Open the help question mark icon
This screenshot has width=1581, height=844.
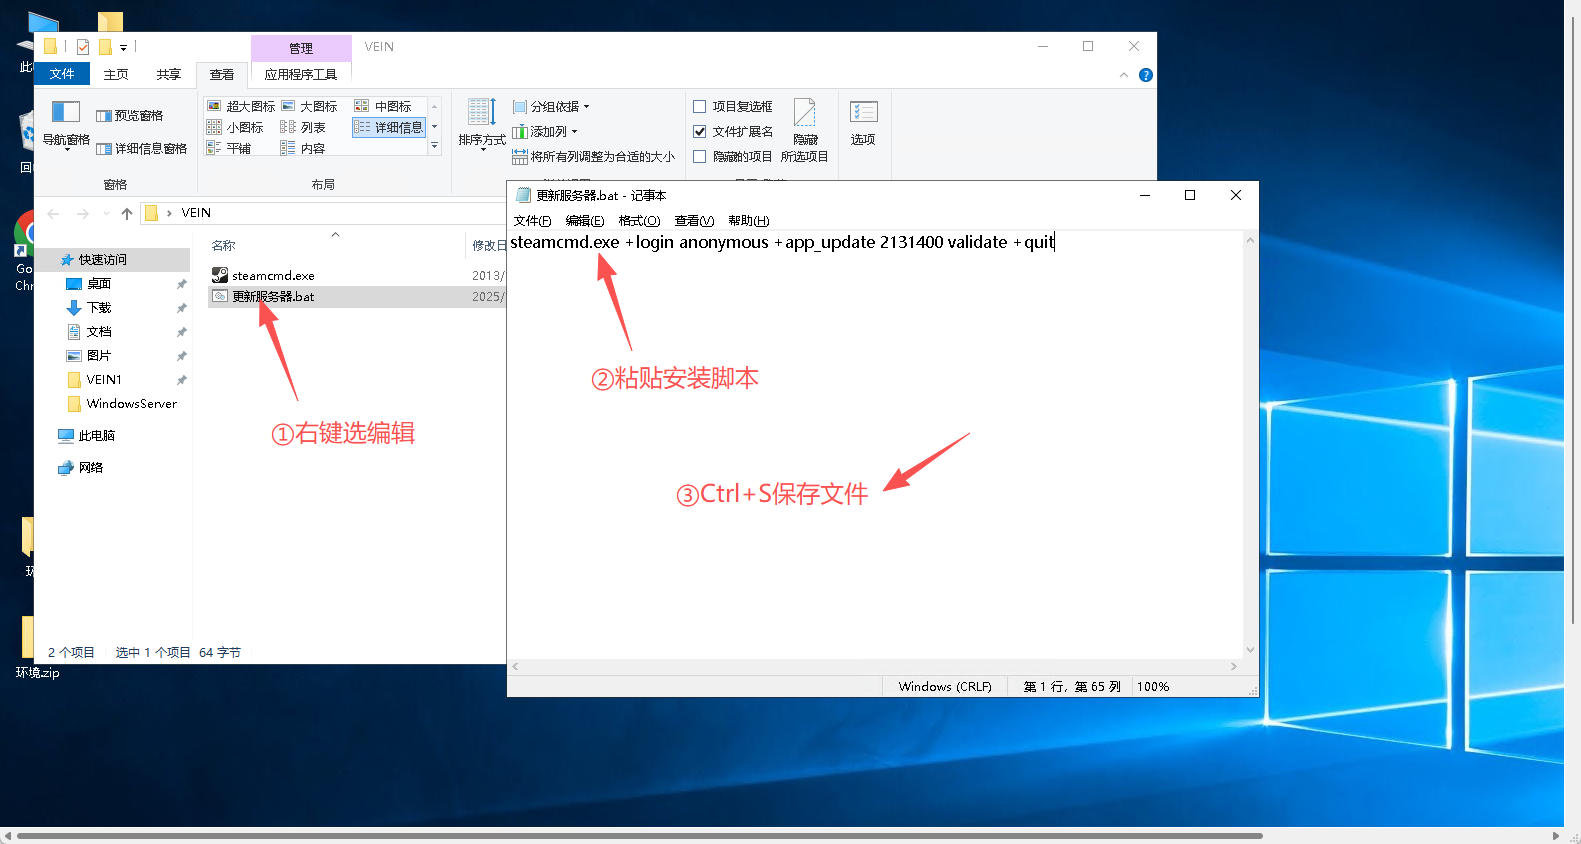click(1146, 75)
